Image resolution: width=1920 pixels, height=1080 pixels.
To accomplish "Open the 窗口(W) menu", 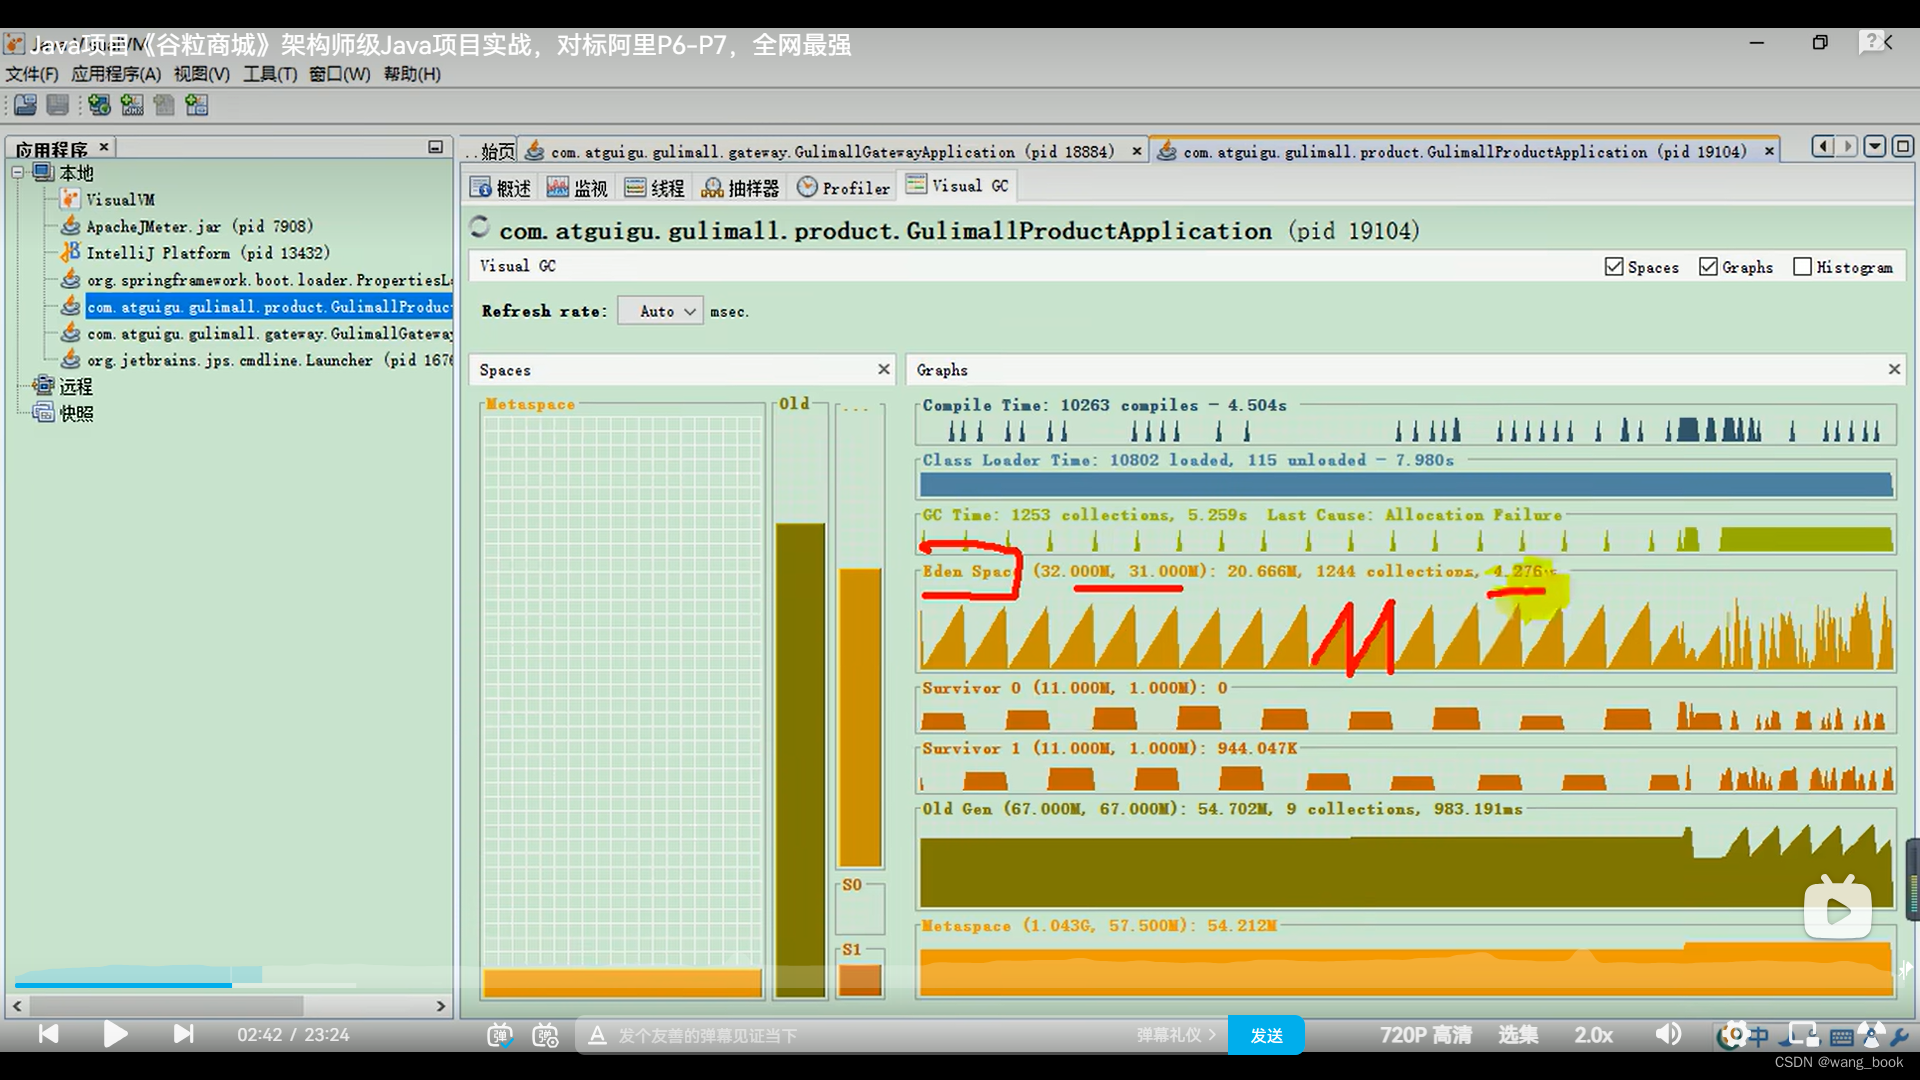I will click(x=340, y=74).
